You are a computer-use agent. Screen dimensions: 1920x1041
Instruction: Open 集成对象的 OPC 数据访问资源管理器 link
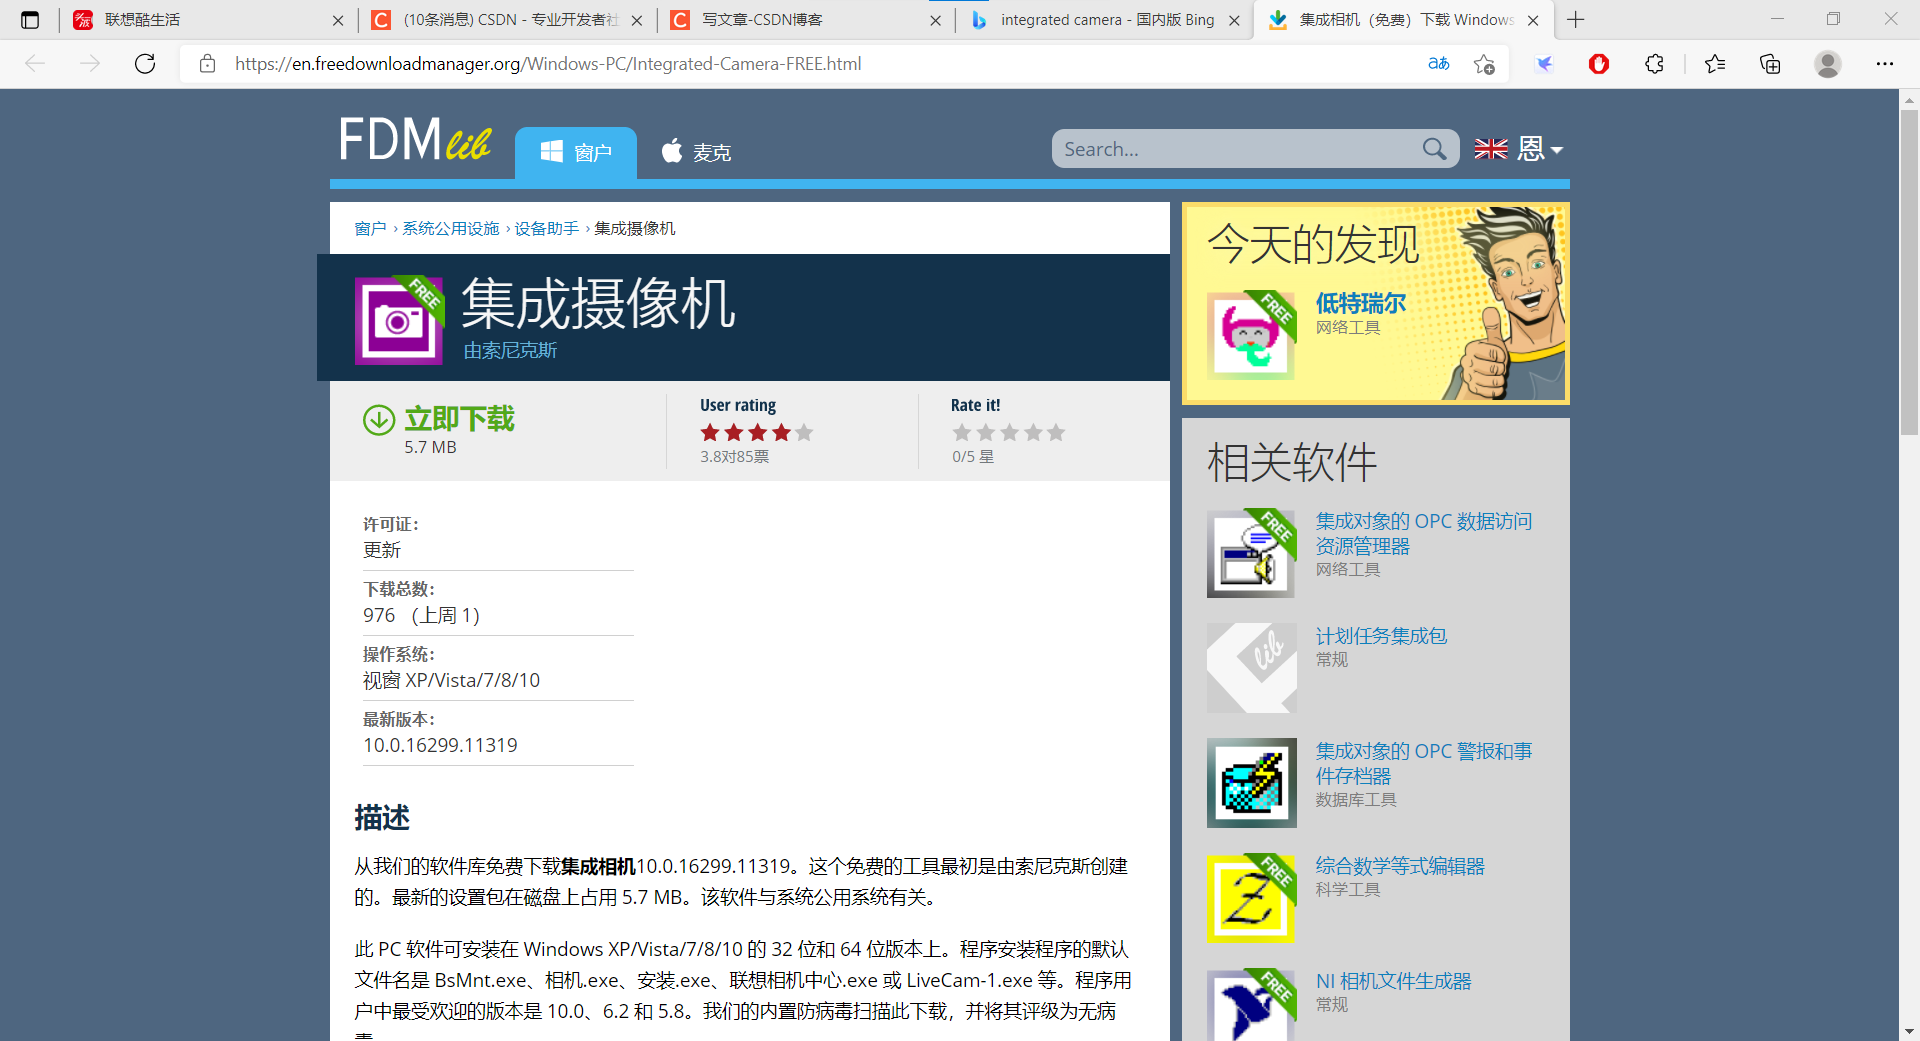click(1423, 533)
